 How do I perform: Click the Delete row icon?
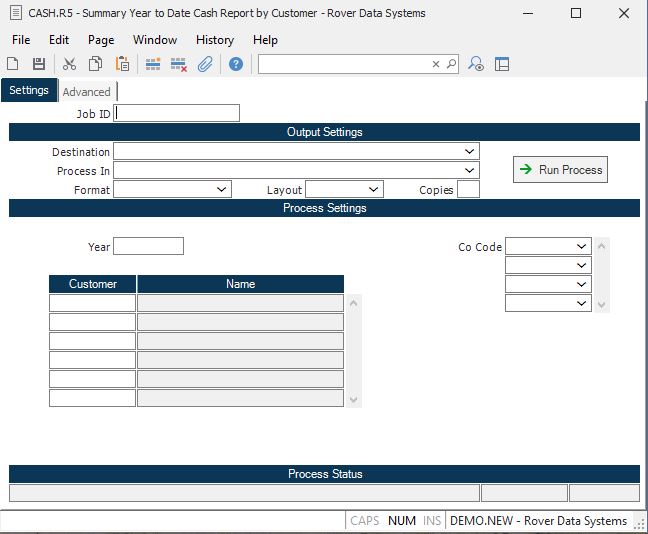tap(179, 64)
